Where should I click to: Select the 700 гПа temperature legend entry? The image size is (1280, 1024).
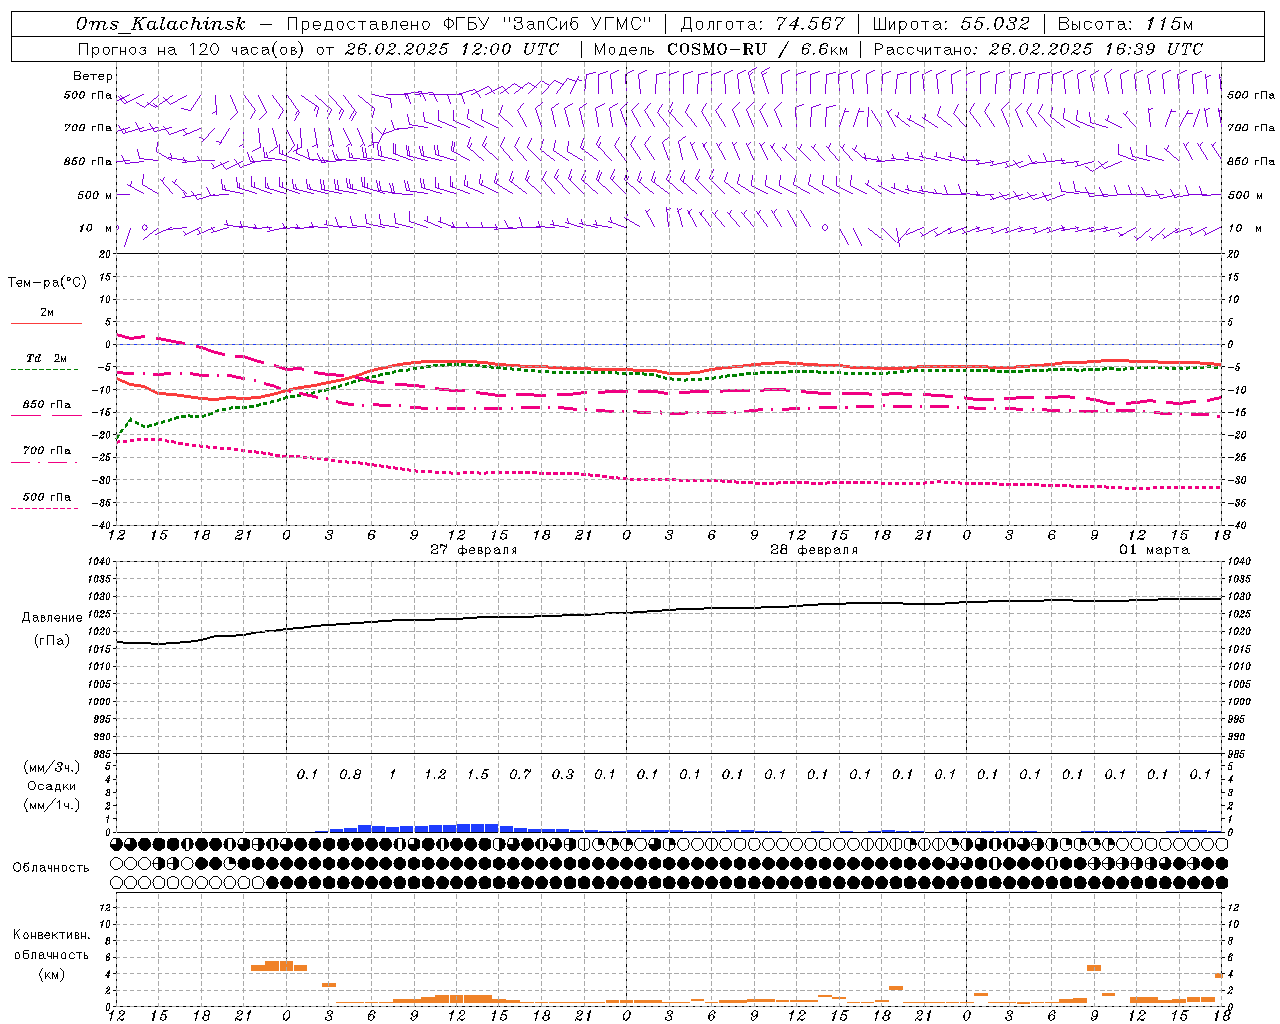click(x=47, y=451)
